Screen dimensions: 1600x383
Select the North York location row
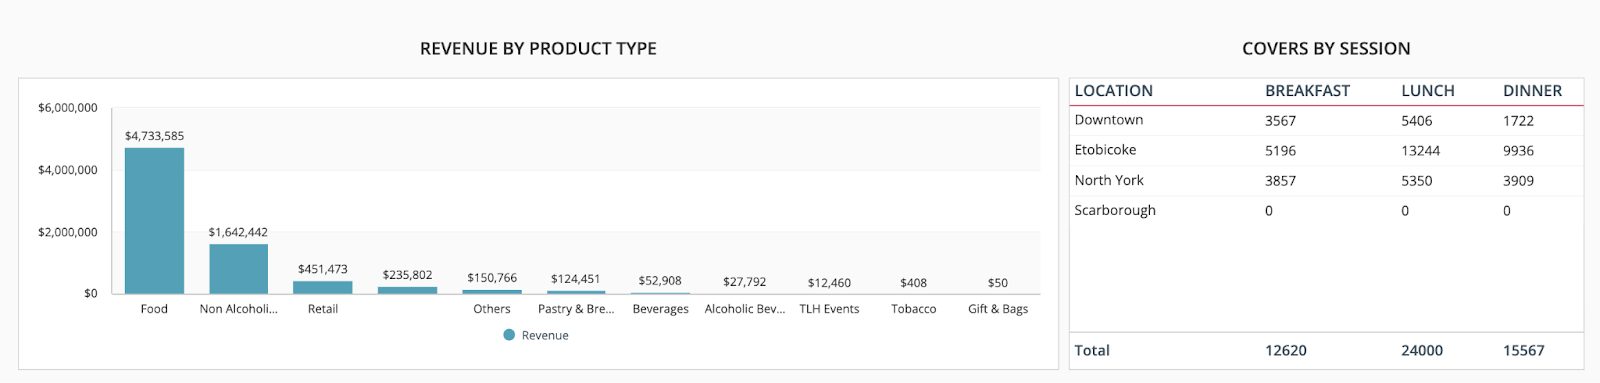pyautogui.click(x=1326, y=180)
